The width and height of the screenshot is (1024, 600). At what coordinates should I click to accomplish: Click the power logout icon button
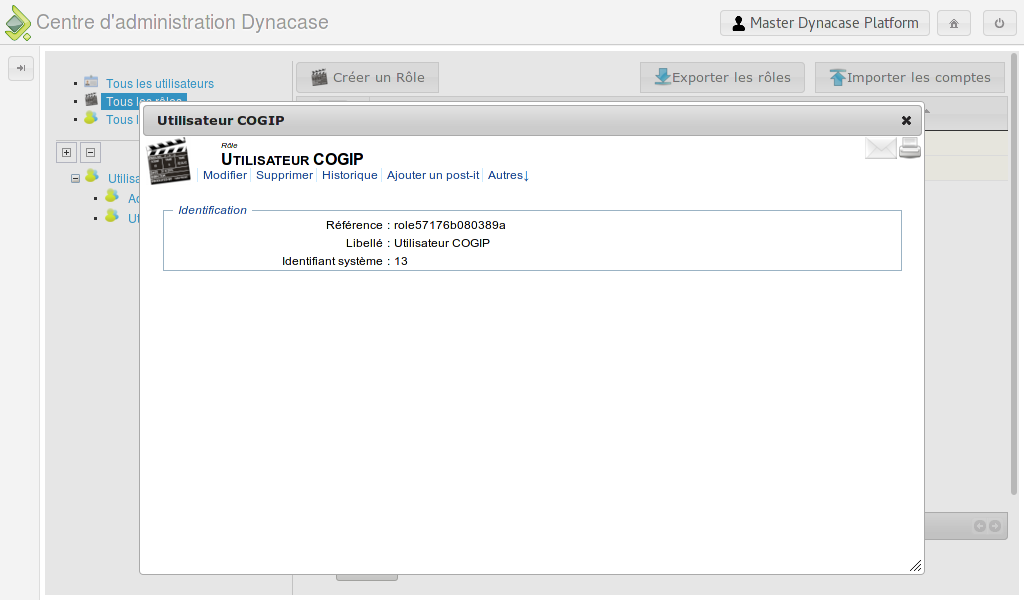click(x=999, y=24)
